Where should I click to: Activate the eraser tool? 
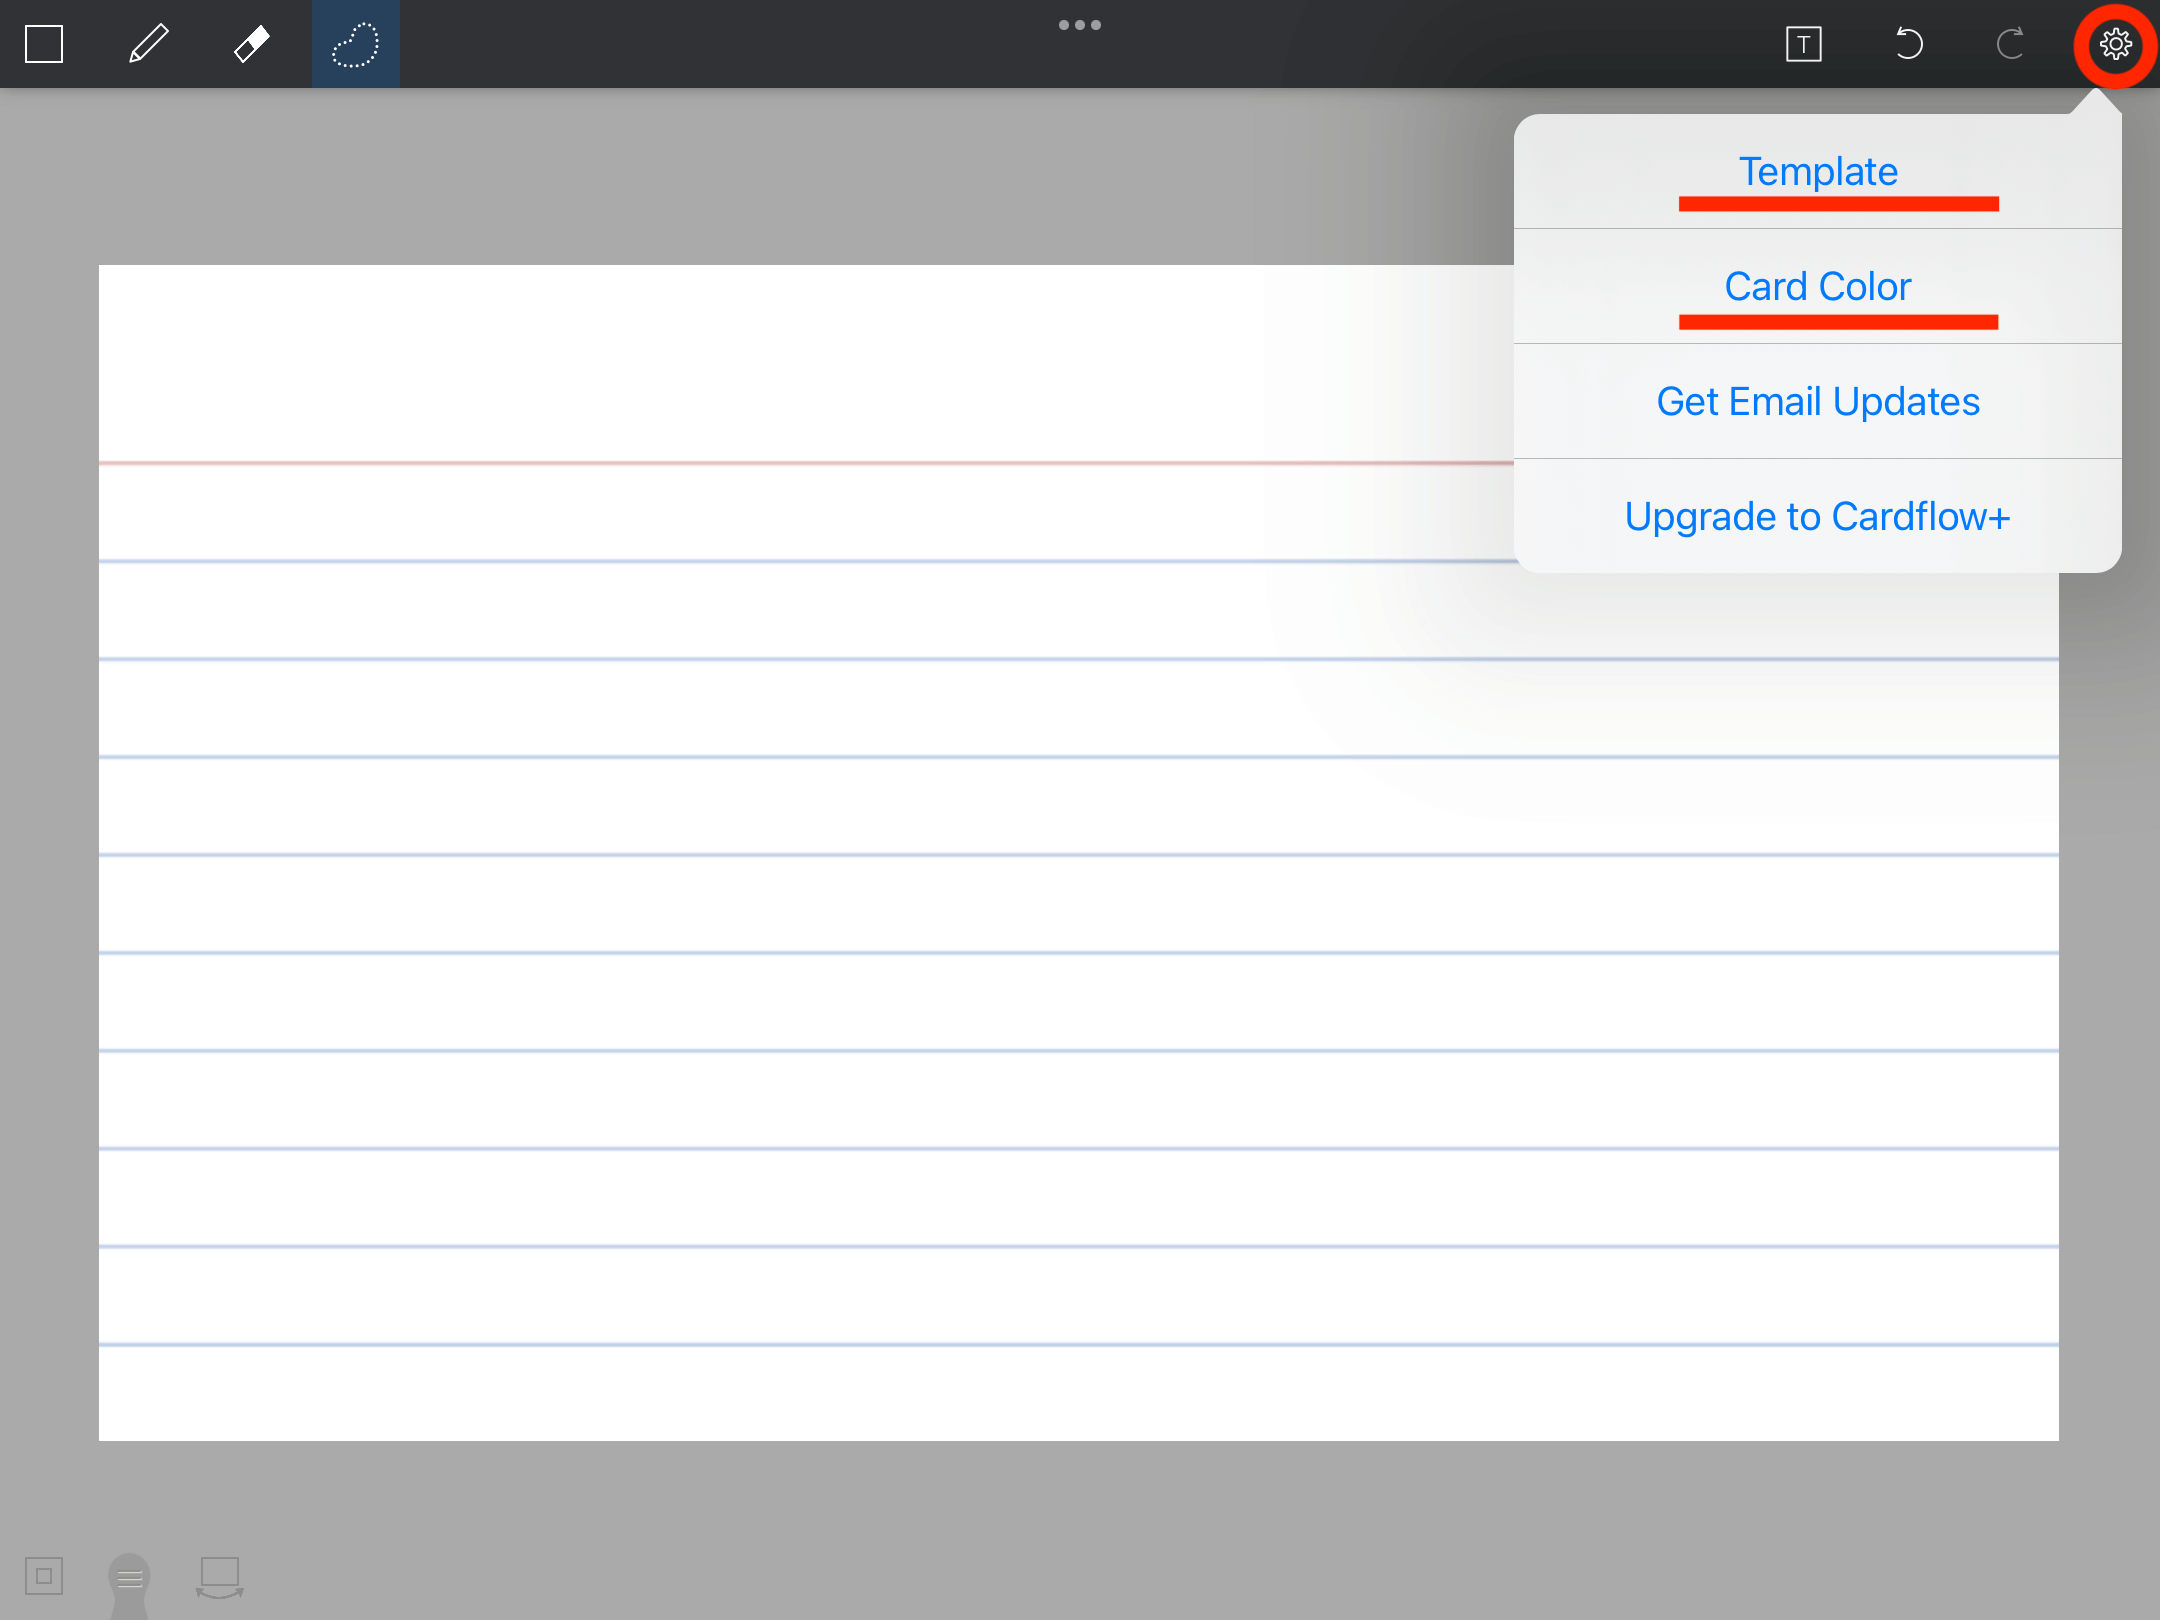[x=251, y=44]
